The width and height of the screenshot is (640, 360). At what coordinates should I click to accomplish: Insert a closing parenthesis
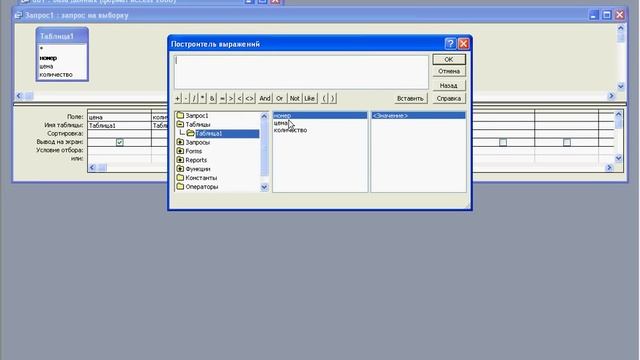pyautogui.click(x=333, y=98)
